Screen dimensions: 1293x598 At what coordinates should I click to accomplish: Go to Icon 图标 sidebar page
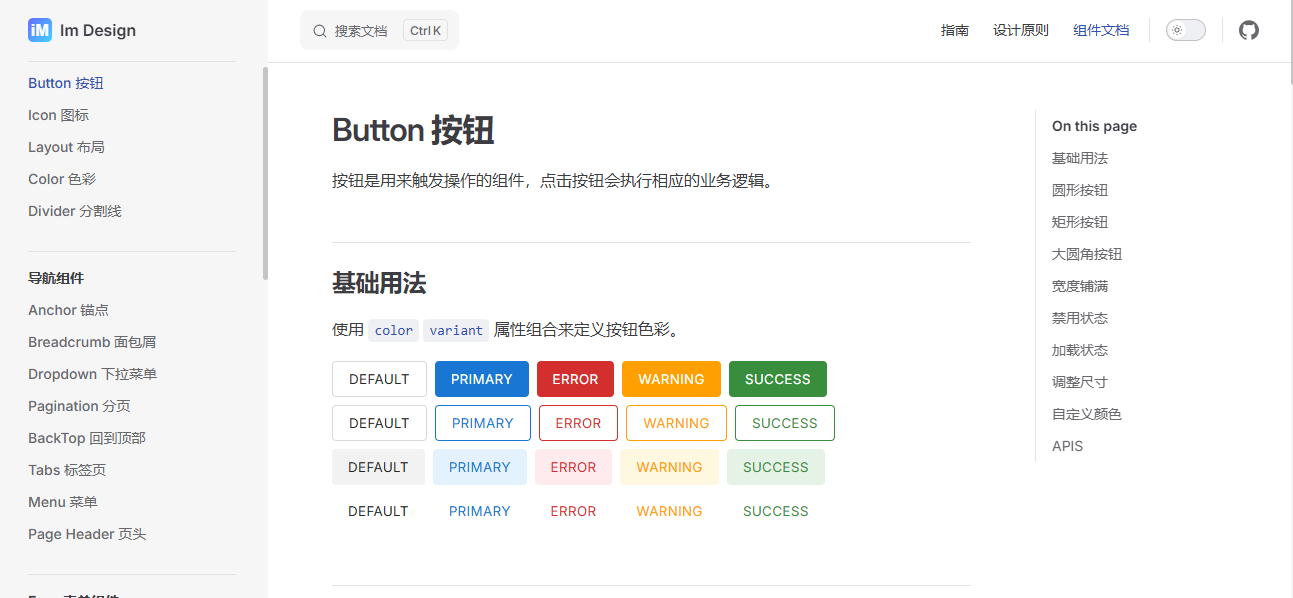pyautogui.click(x=59, y=115)
